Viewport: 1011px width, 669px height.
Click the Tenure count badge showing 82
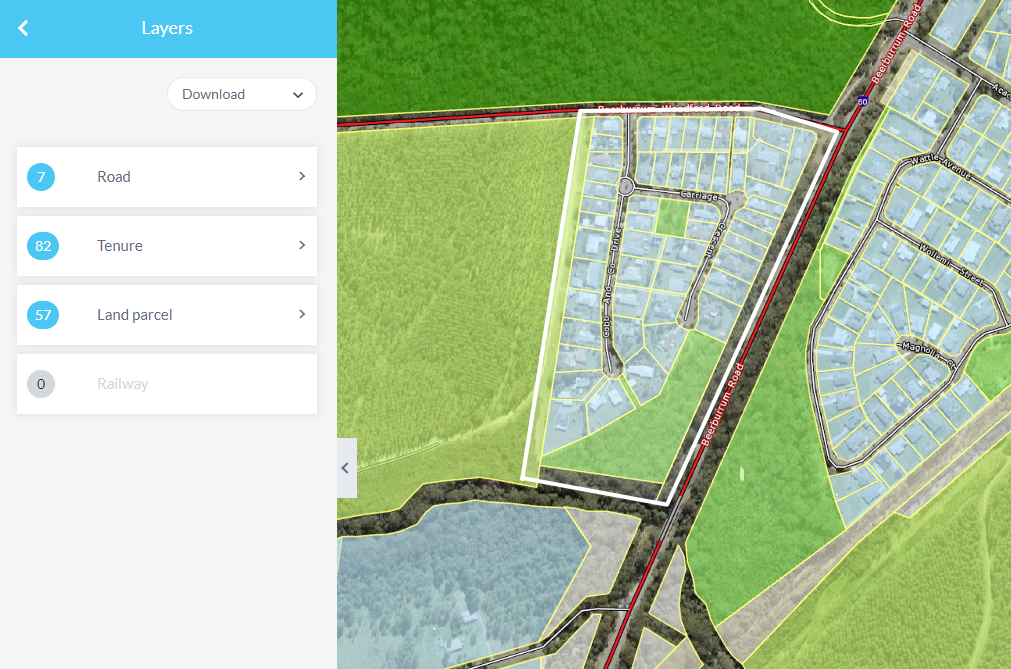(43, 246)
